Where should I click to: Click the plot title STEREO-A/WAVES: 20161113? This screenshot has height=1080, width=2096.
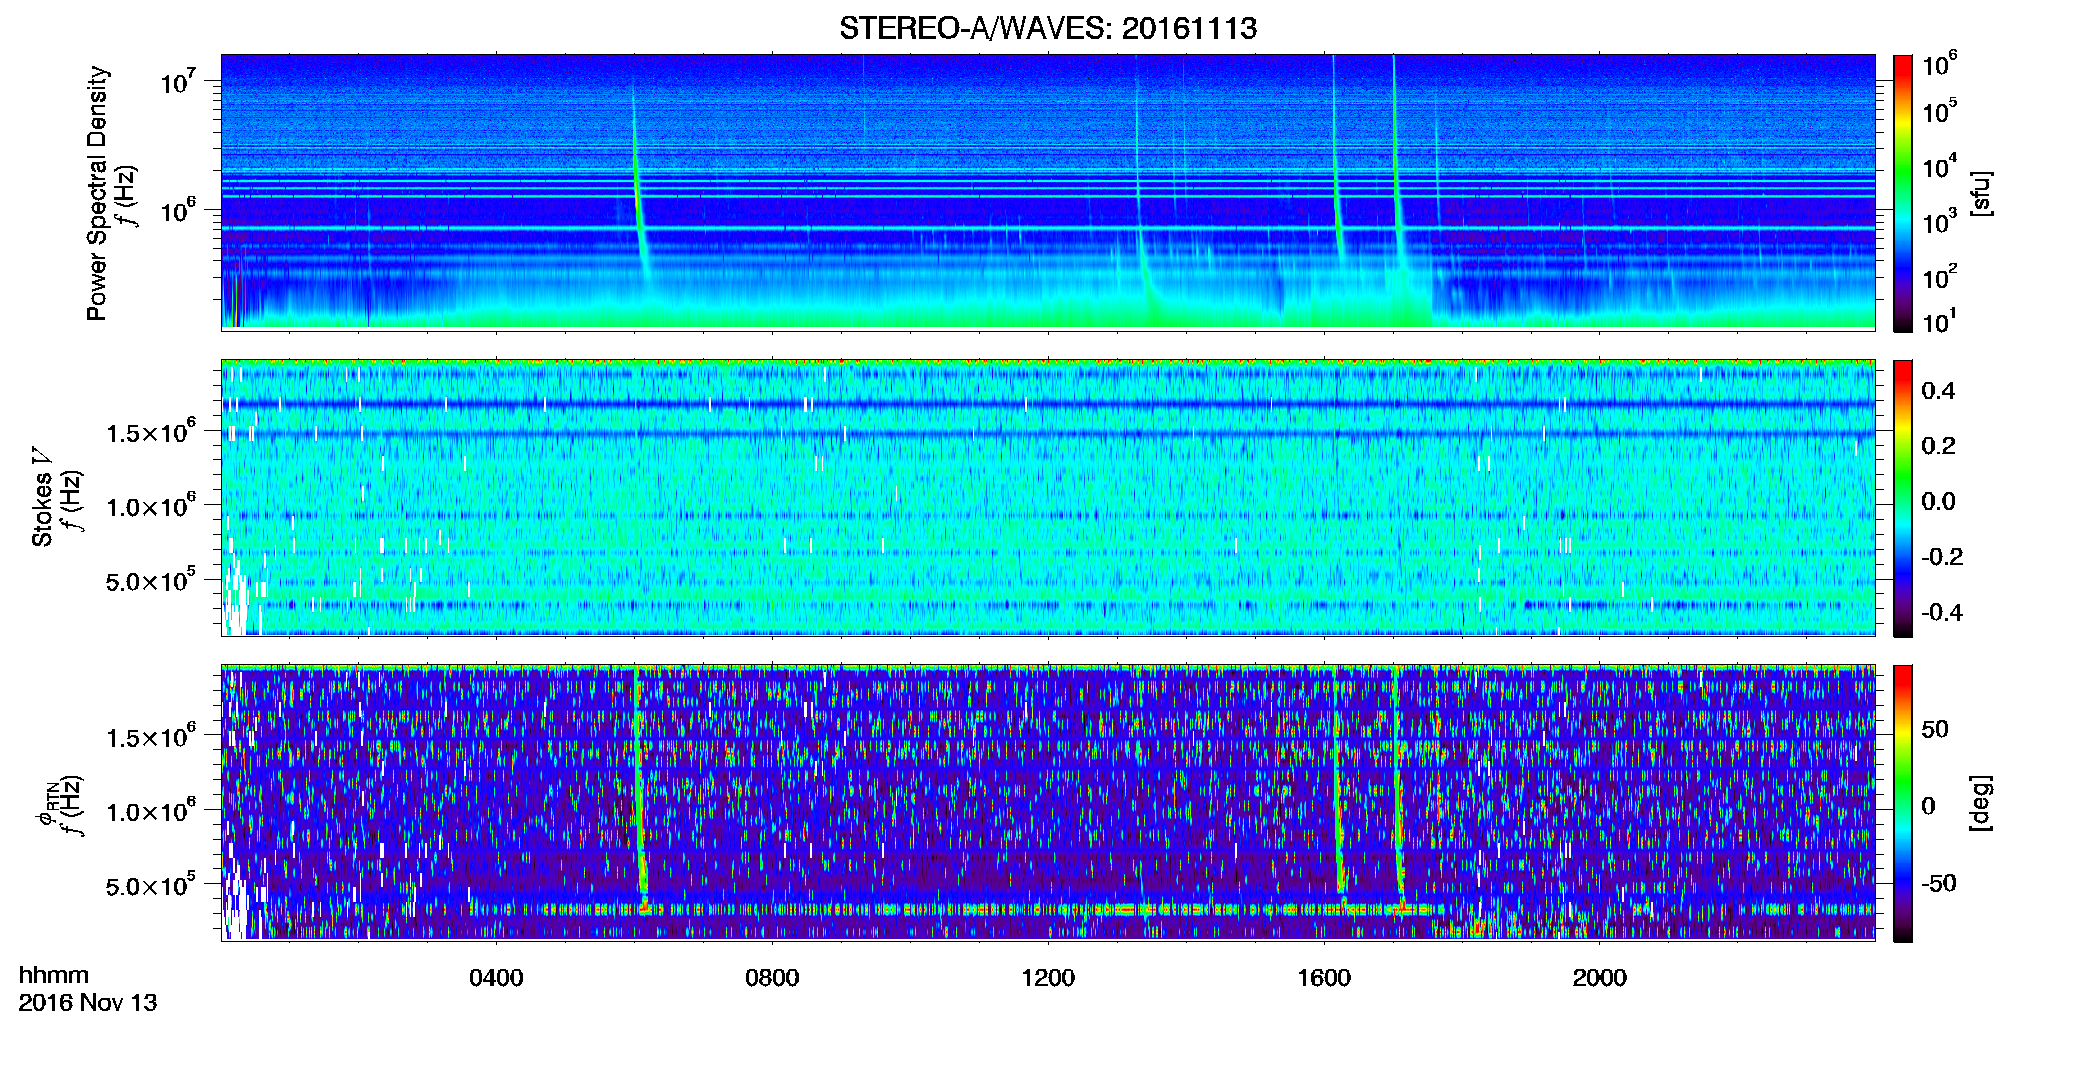1047,28
